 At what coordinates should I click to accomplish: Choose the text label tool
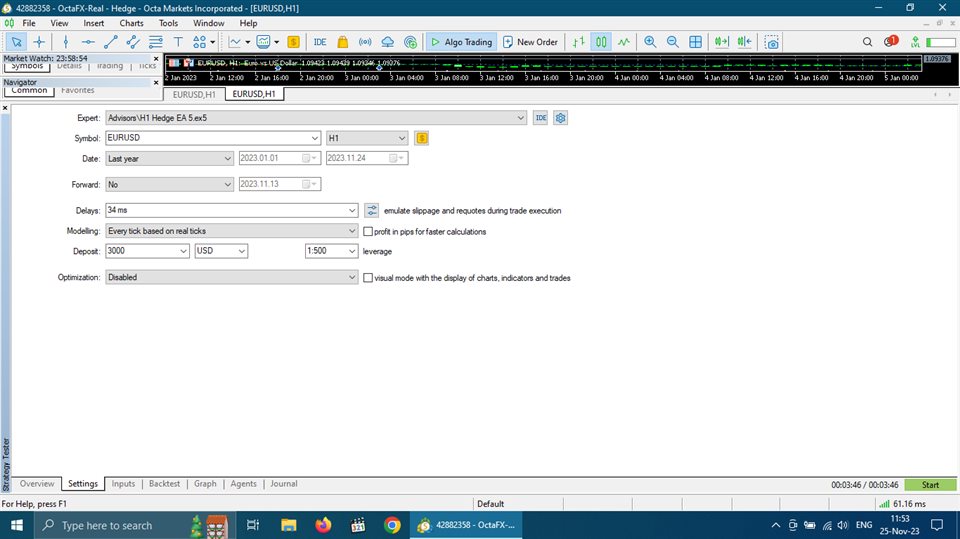pyautogui.click(x=178, y=42)
